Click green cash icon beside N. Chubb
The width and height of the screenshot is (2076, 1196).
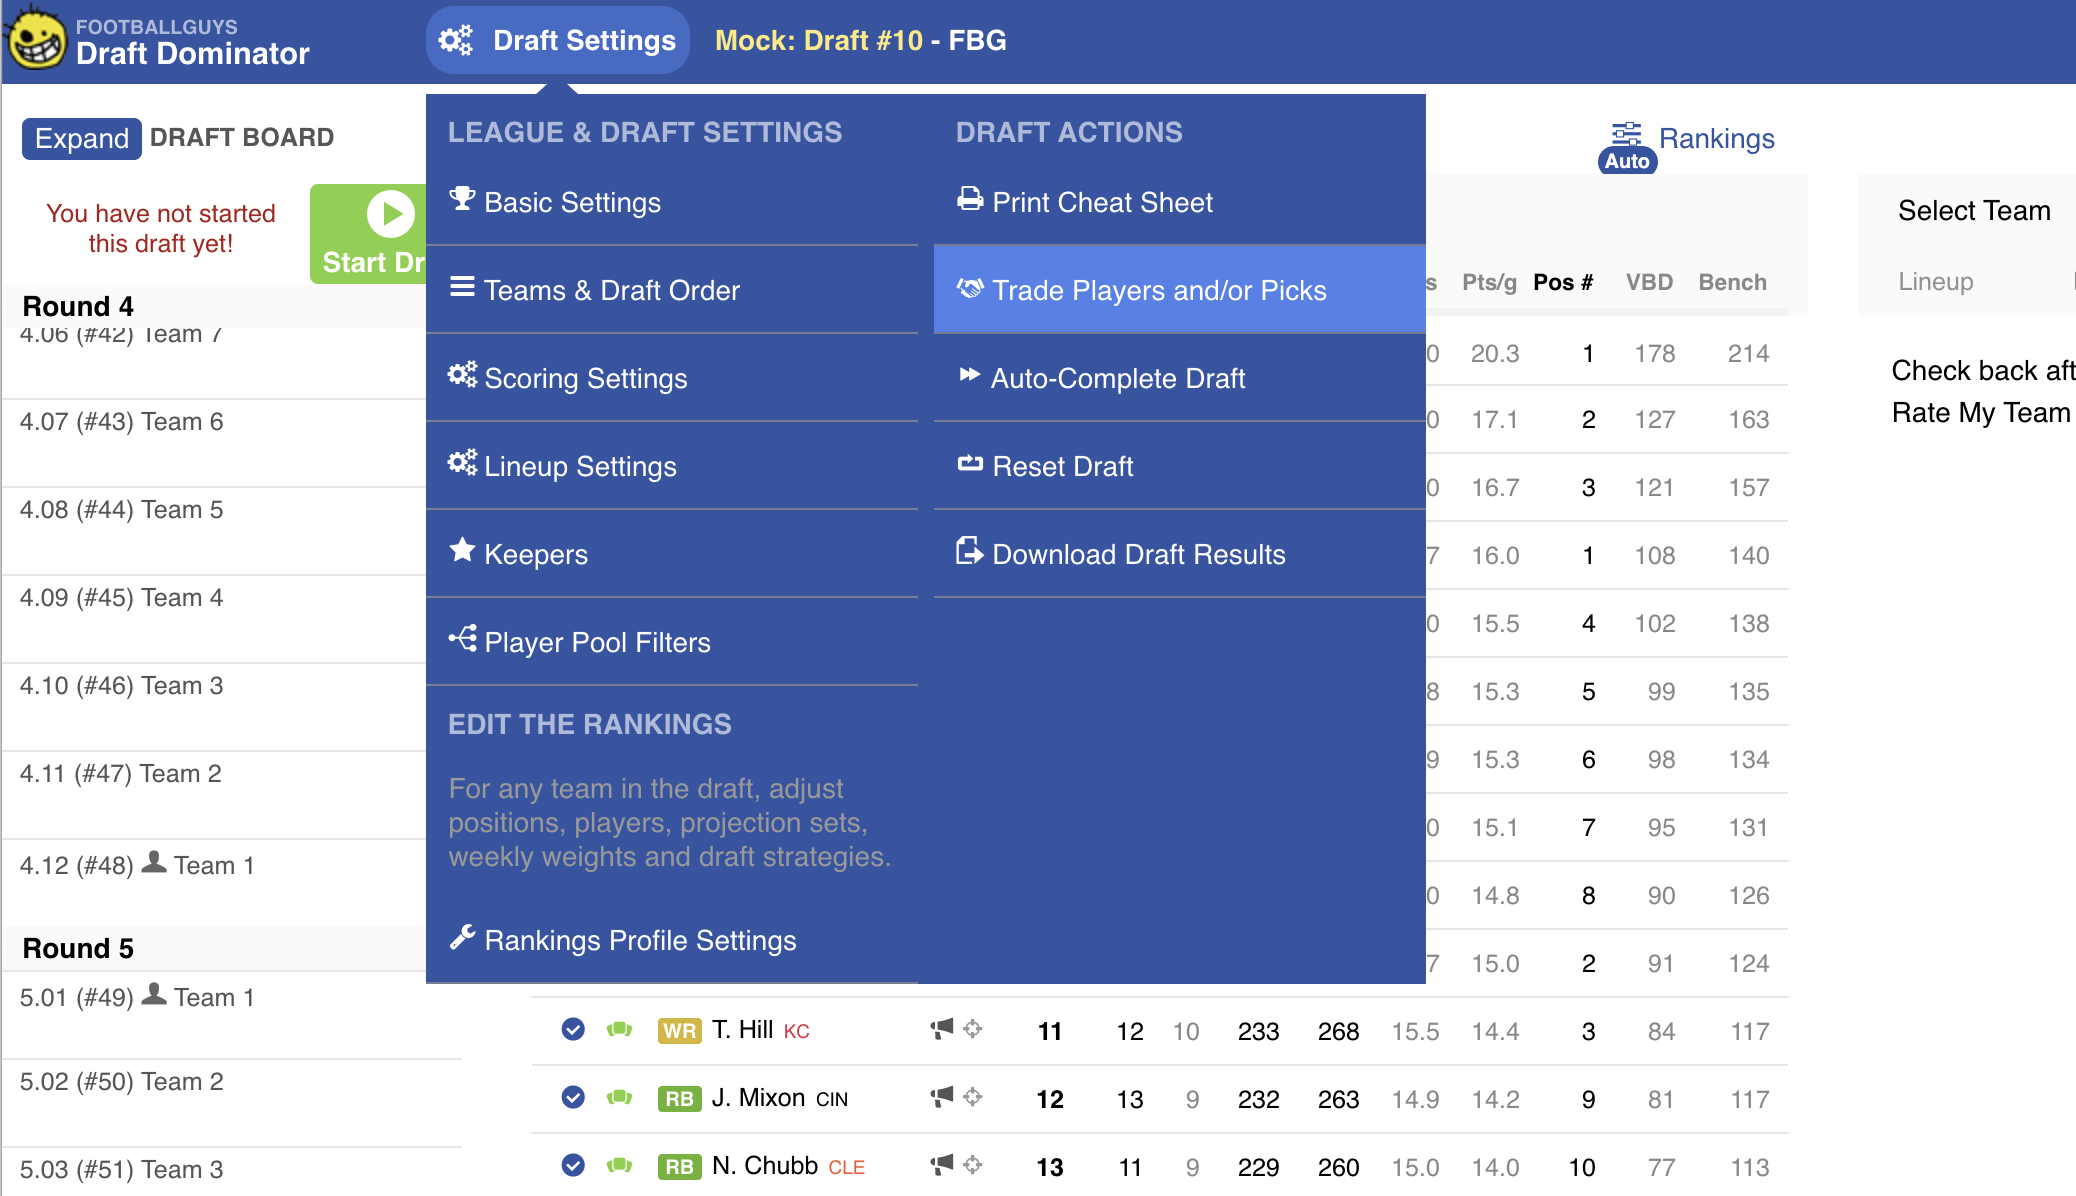[x=620, y=1165]
